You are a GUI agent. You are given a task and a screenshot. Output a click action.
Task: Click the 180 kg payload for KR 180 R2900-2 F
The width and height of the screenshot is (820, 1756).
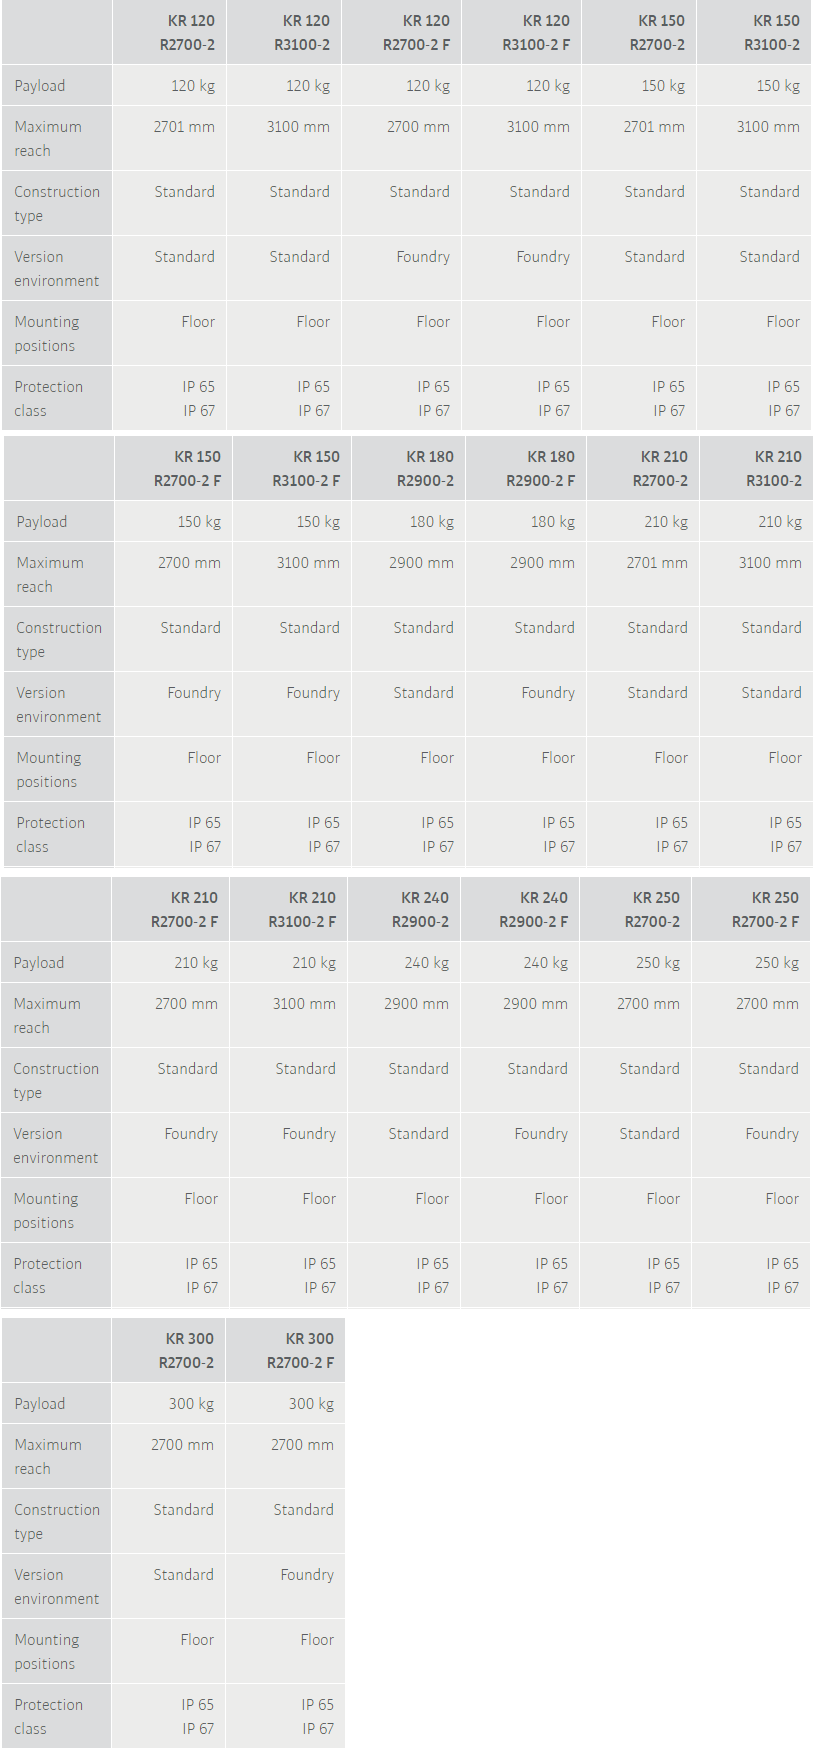tap(542, 522)
